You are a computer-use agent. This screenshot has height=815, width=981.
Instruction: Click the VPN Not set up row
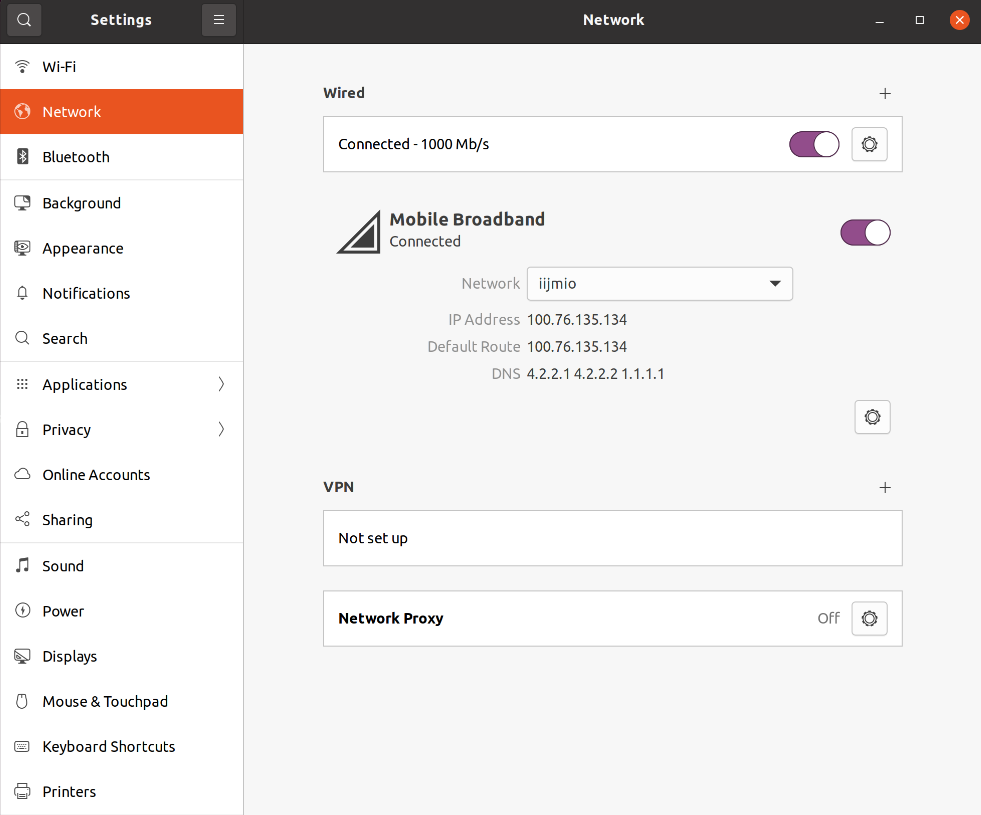612,538
